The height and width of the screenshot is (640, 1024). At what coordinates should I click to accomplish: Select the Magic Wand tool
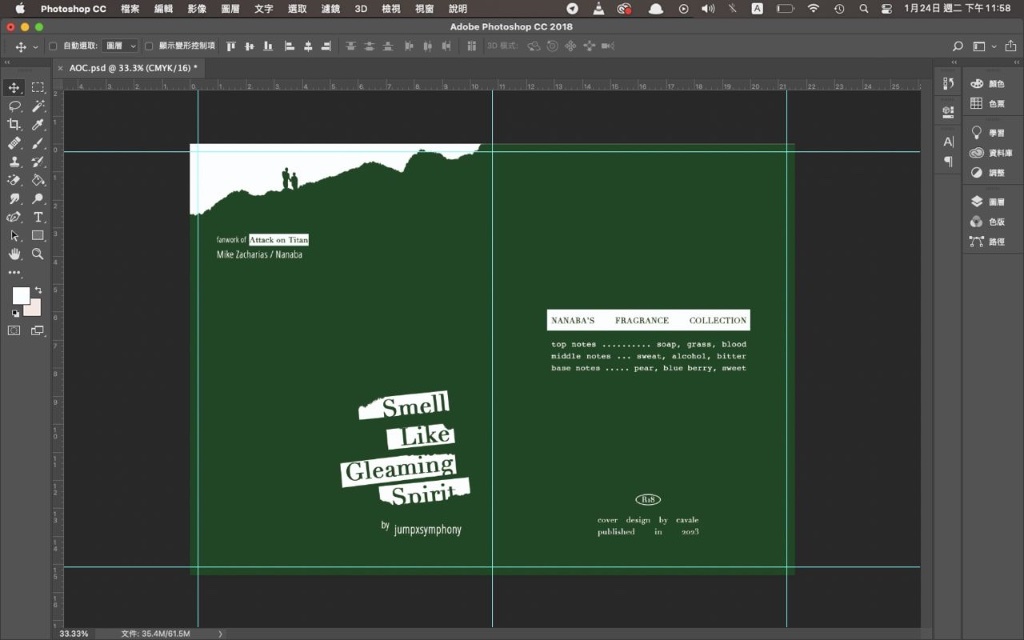(38, 106)
